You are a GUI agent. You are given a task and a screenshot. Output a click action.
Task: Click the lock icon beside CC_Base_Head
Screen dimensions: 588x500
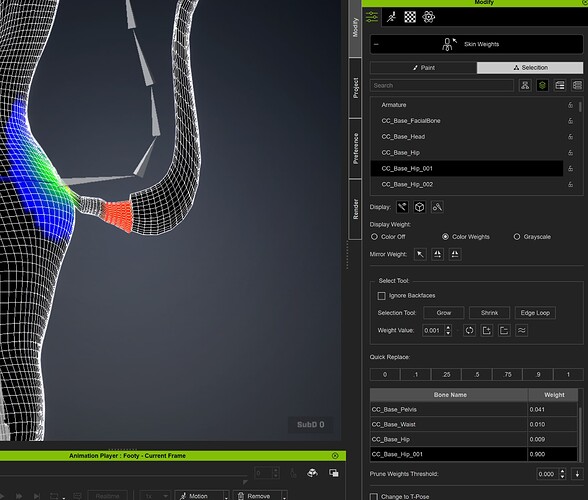coord(570,137)
